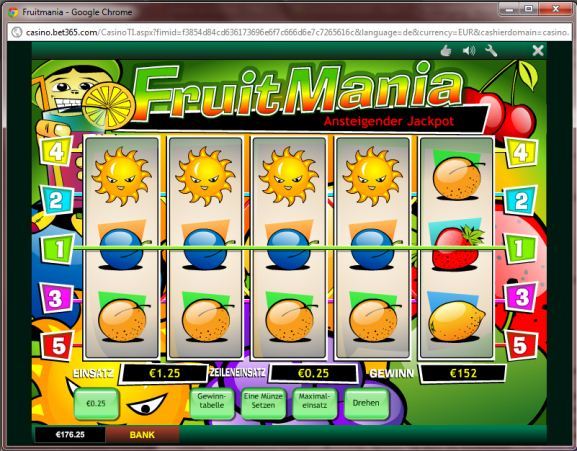Open the BANK cashier tab

142,435
